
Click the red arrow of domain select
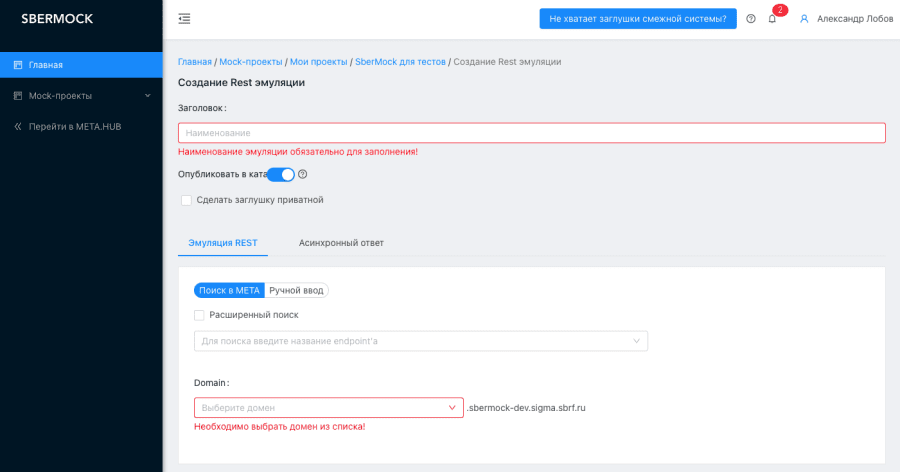(452, 408)
